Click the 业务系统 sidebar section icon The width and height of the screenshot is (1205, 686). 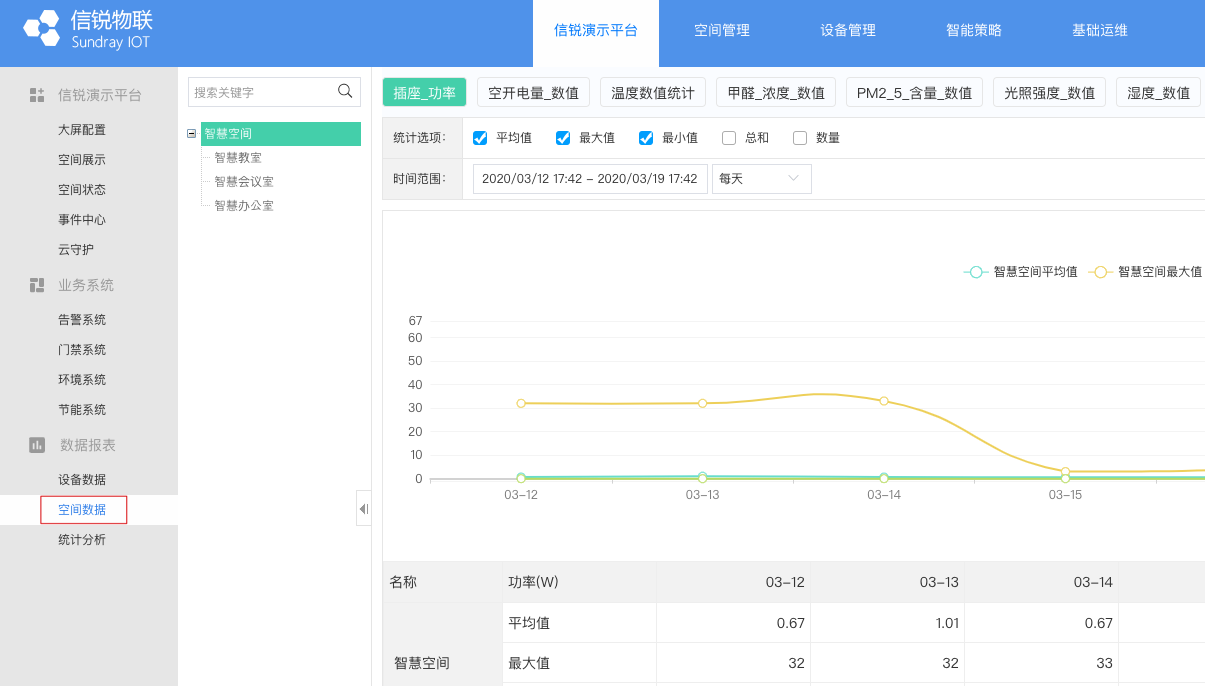37,285
